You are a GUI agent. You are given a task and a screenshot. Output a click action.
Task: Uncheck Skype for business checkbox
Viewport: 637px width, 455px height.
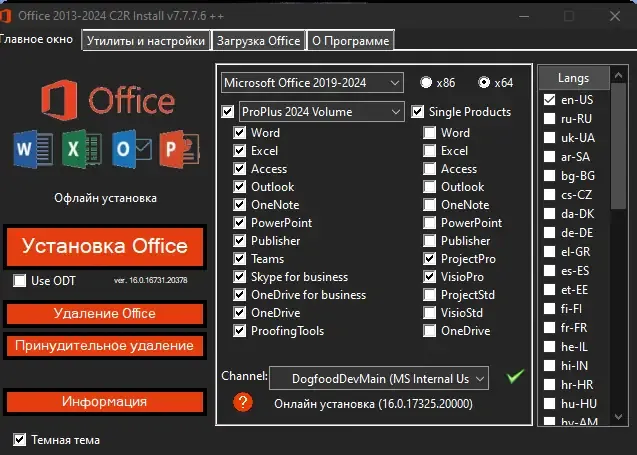240,277
